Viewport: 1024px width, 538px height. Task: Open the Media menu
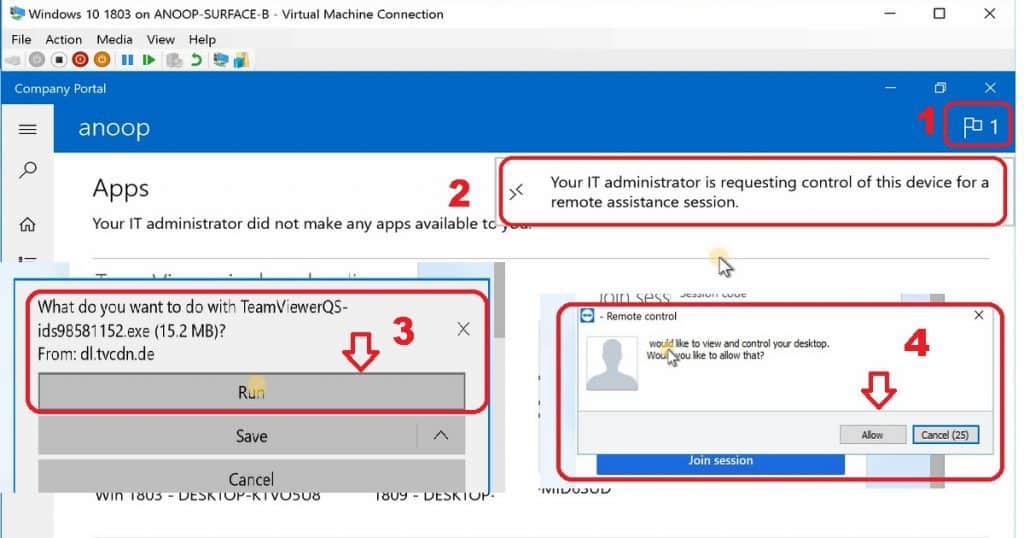point(114,39)
